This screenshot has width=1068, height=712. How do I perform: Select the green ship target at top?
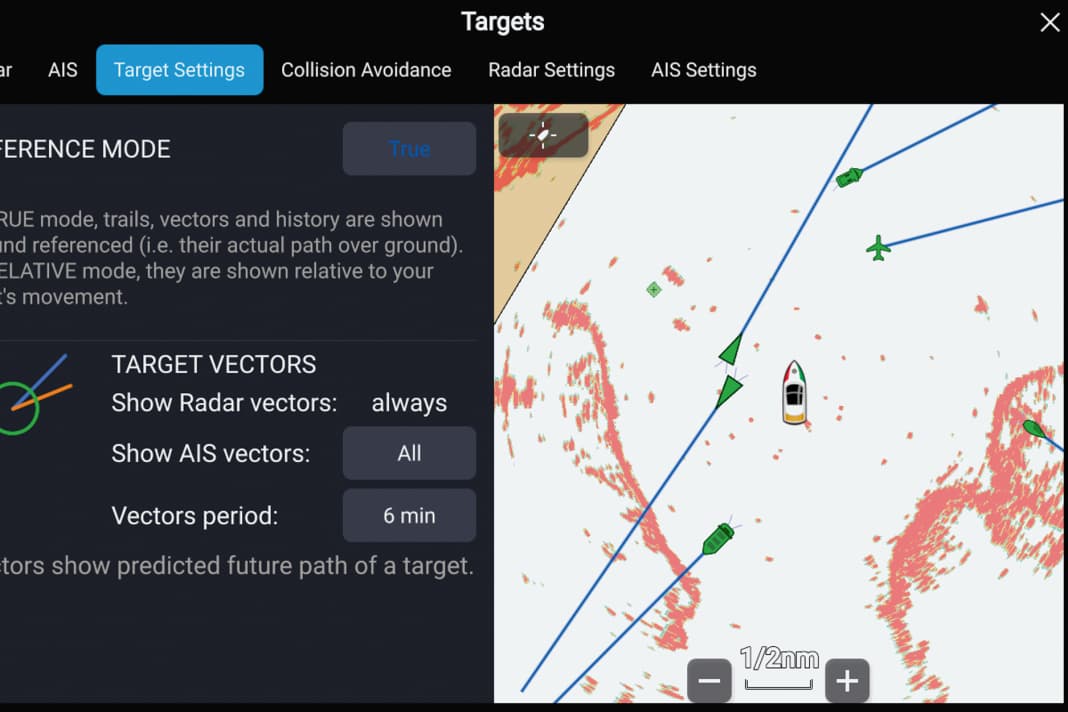849,177
